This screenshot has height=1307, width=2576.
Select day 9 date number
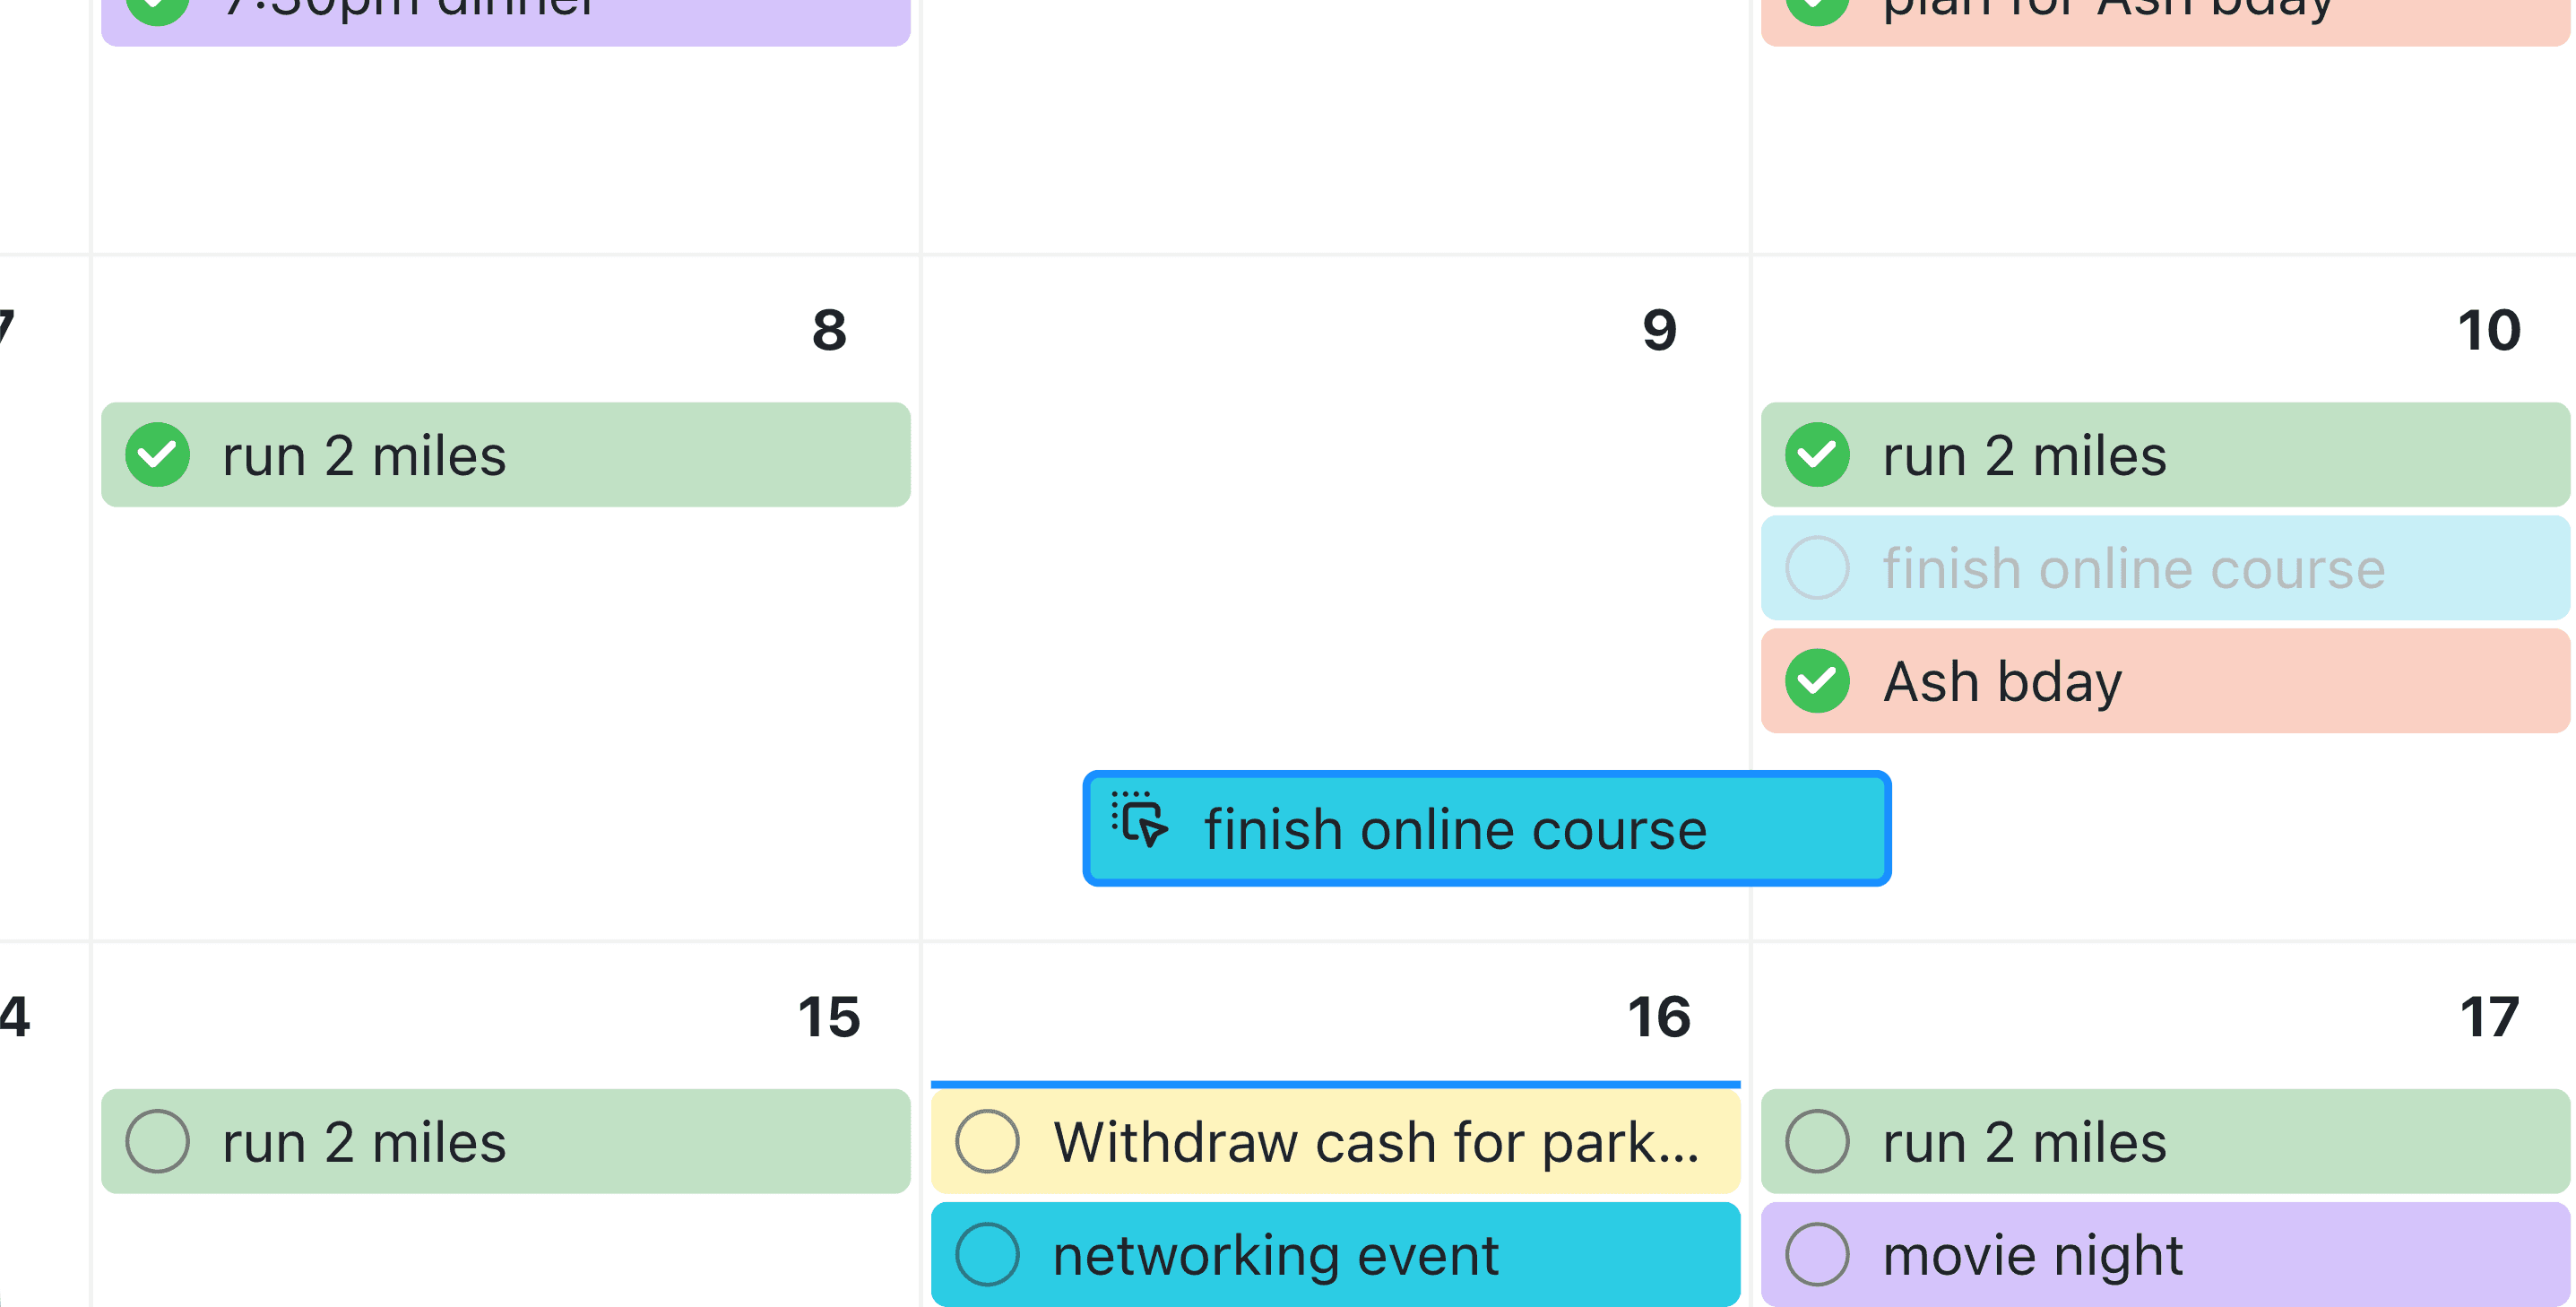(x=1659, y=330)
